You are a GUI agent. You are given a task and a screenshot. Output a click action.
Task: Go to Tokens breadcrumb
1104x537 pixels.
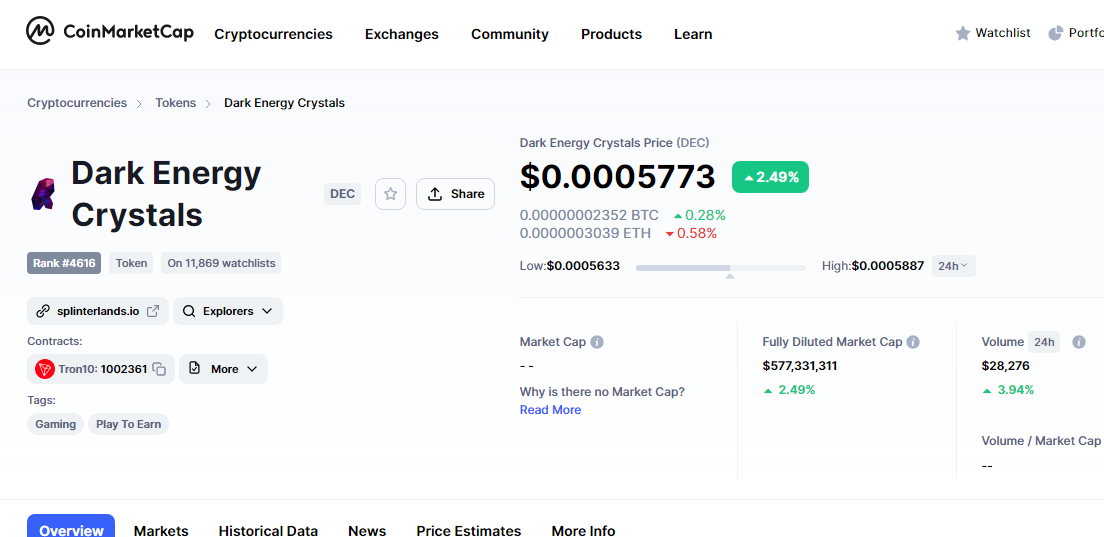(x=175, y=103)
